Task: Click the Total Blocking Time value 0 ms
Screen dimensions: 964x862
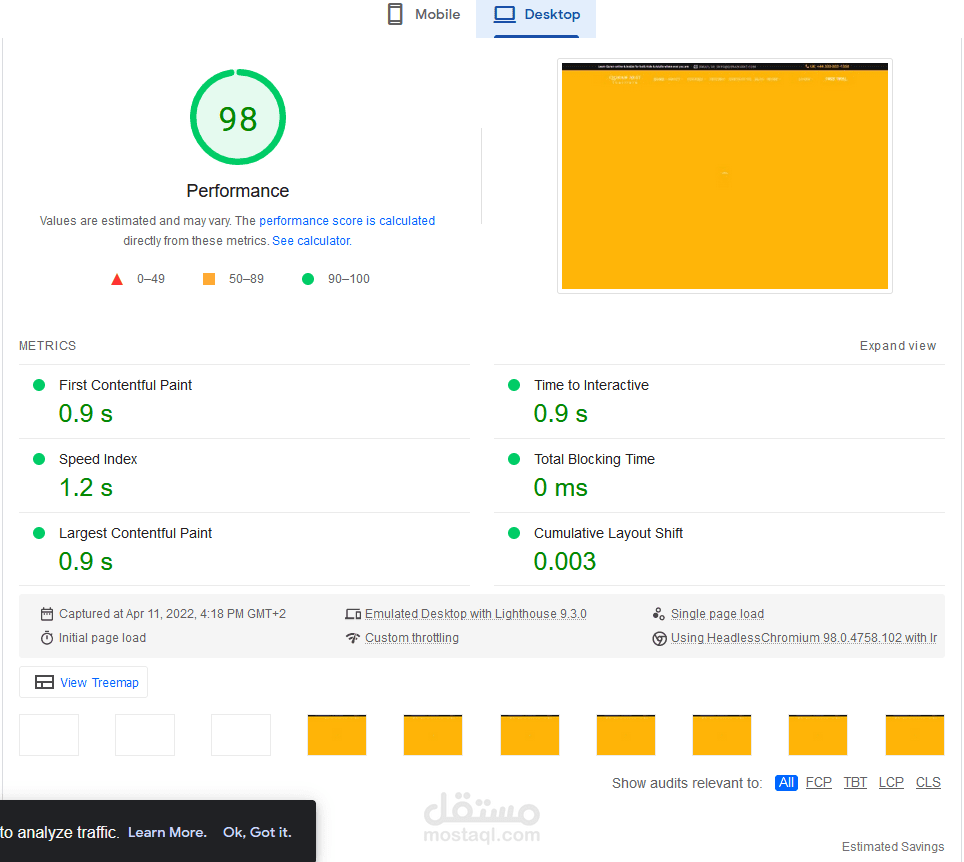Action: coord(561,488)
